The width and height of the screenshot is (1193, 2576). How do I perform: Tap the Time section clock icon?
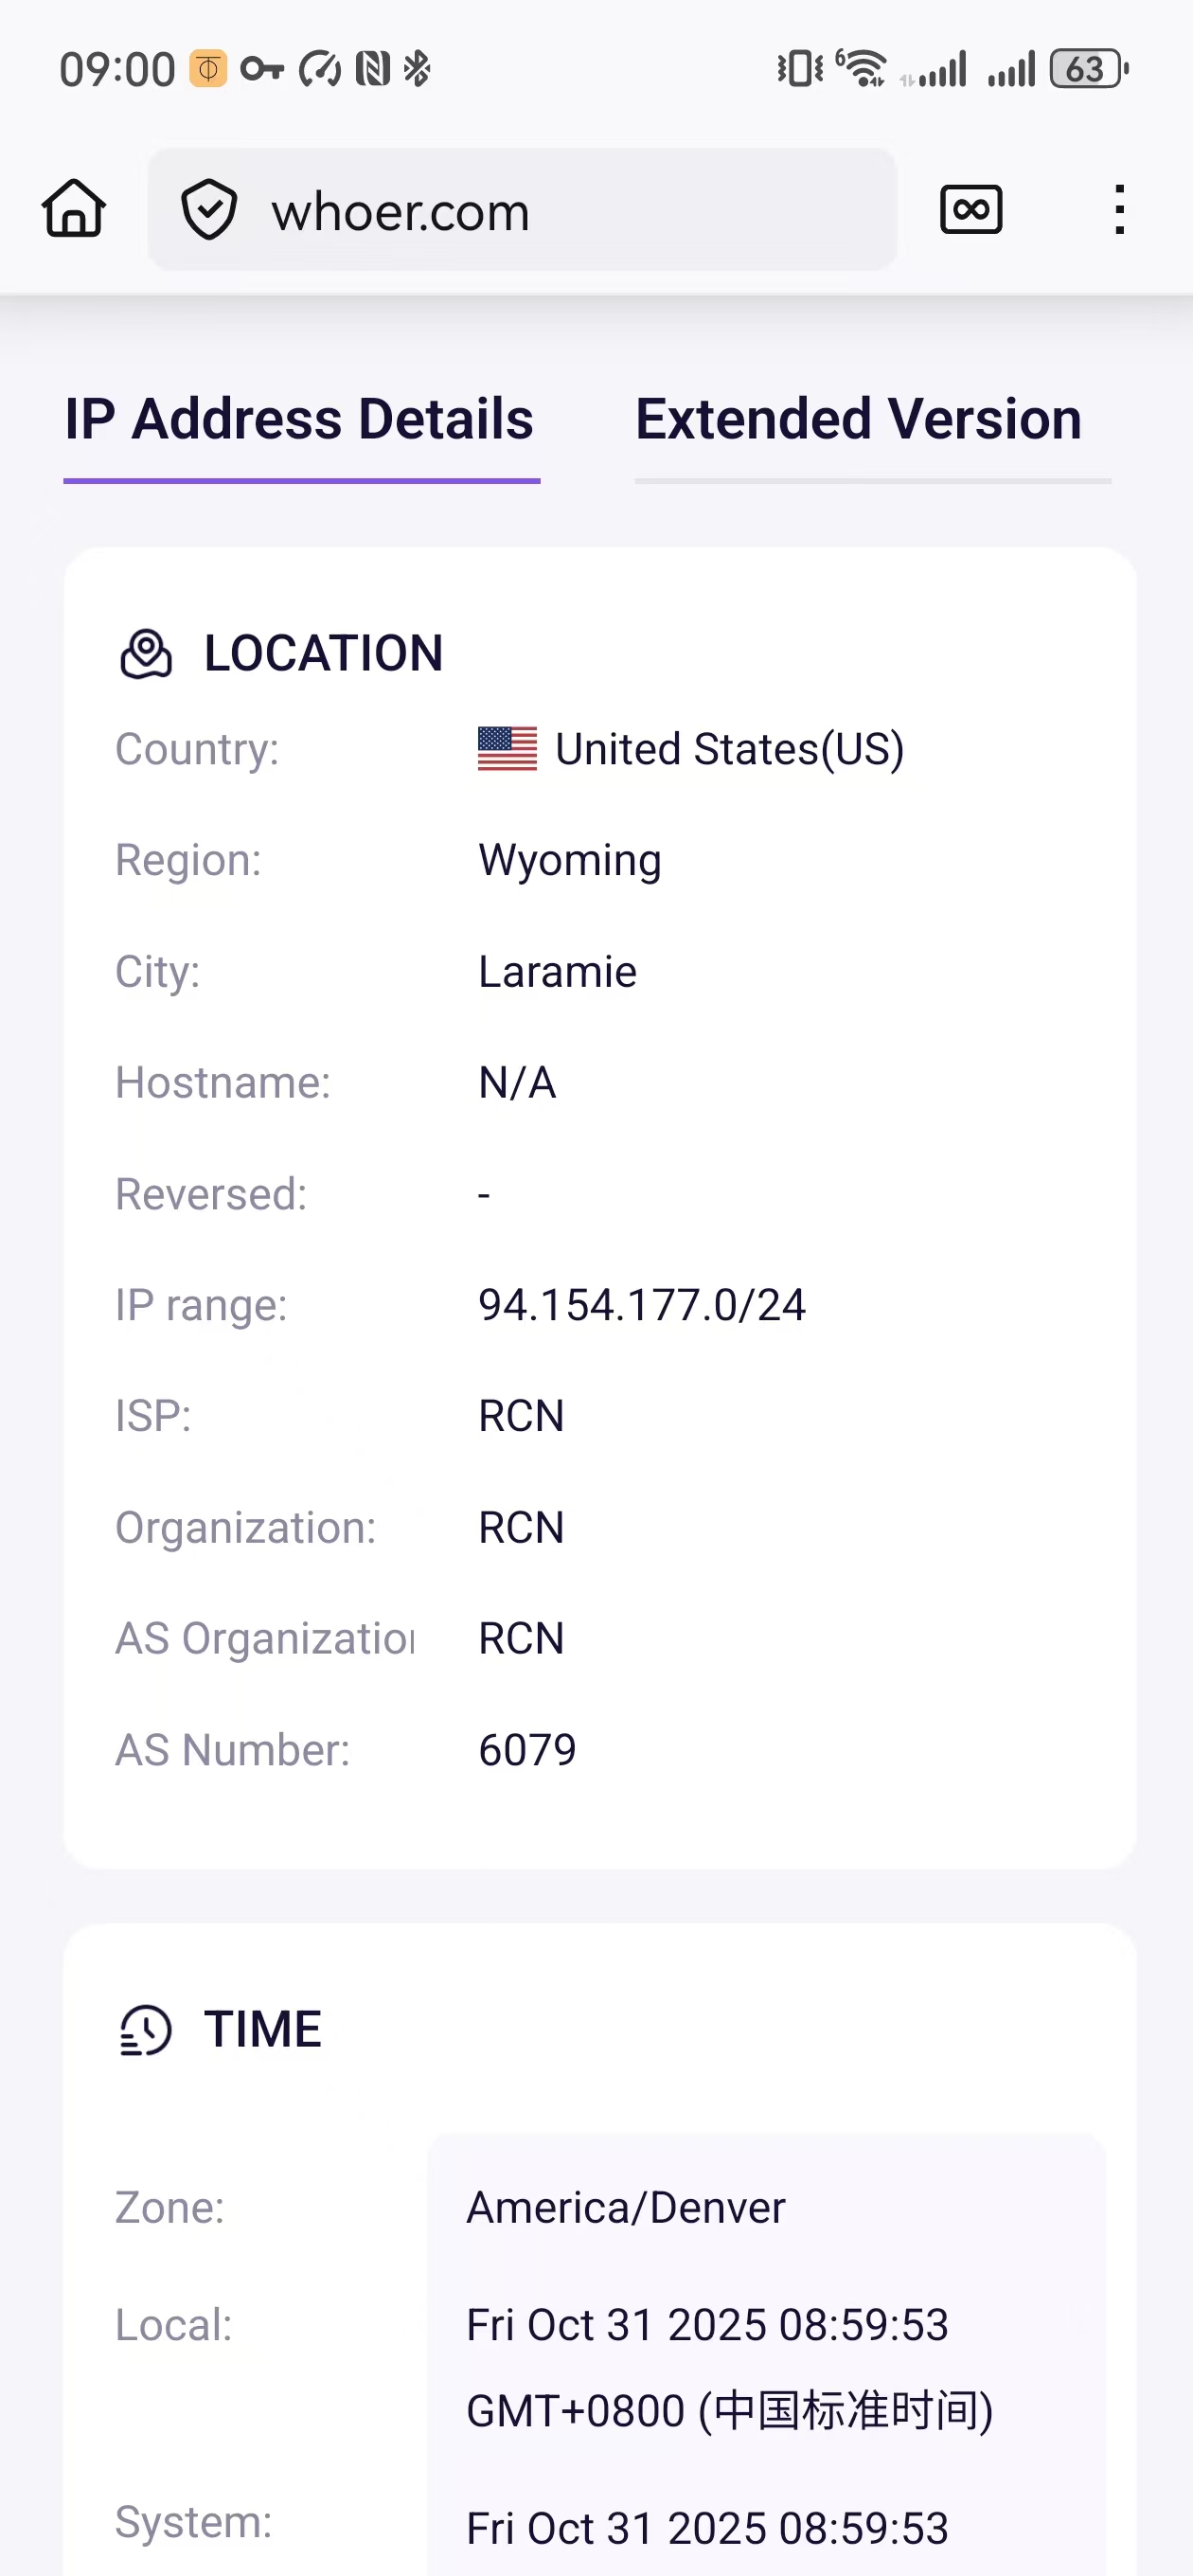coord(146,2030)
